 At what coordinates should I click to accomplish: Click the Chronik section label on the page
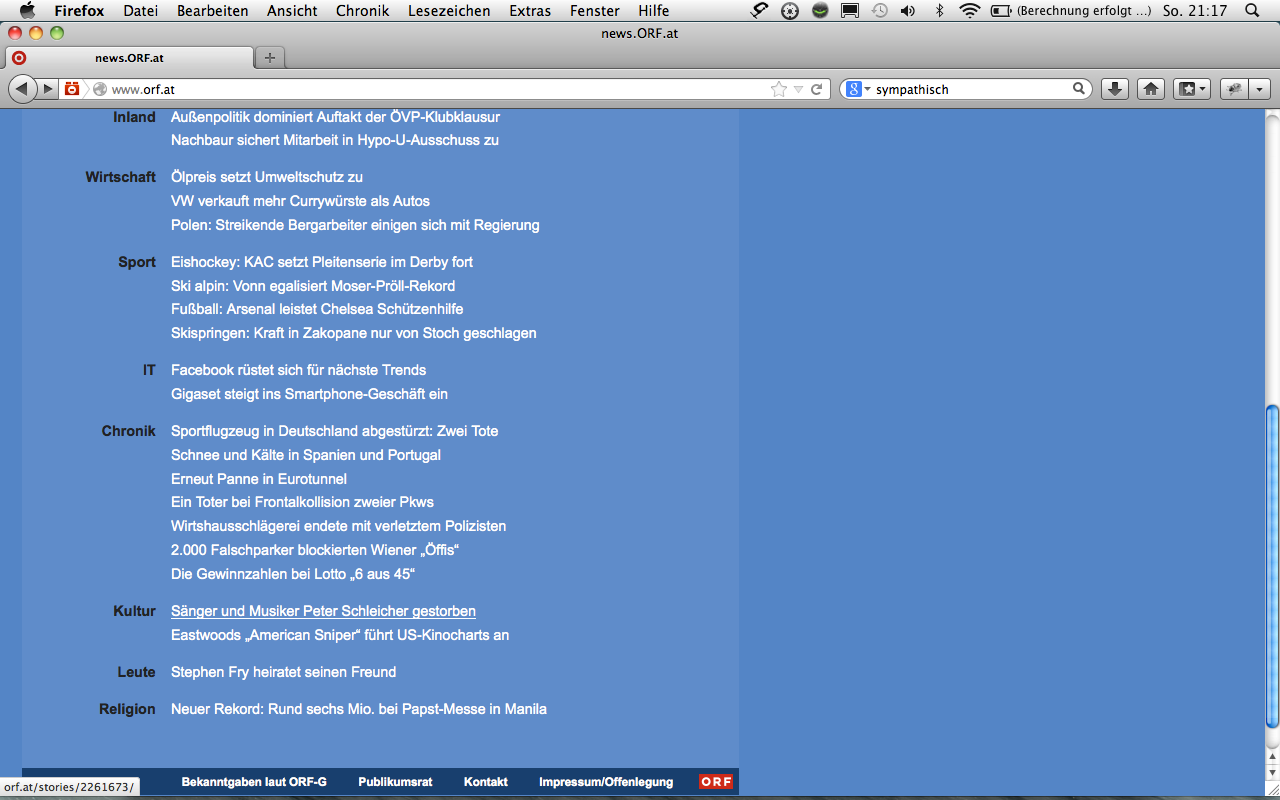coord(129,431)
